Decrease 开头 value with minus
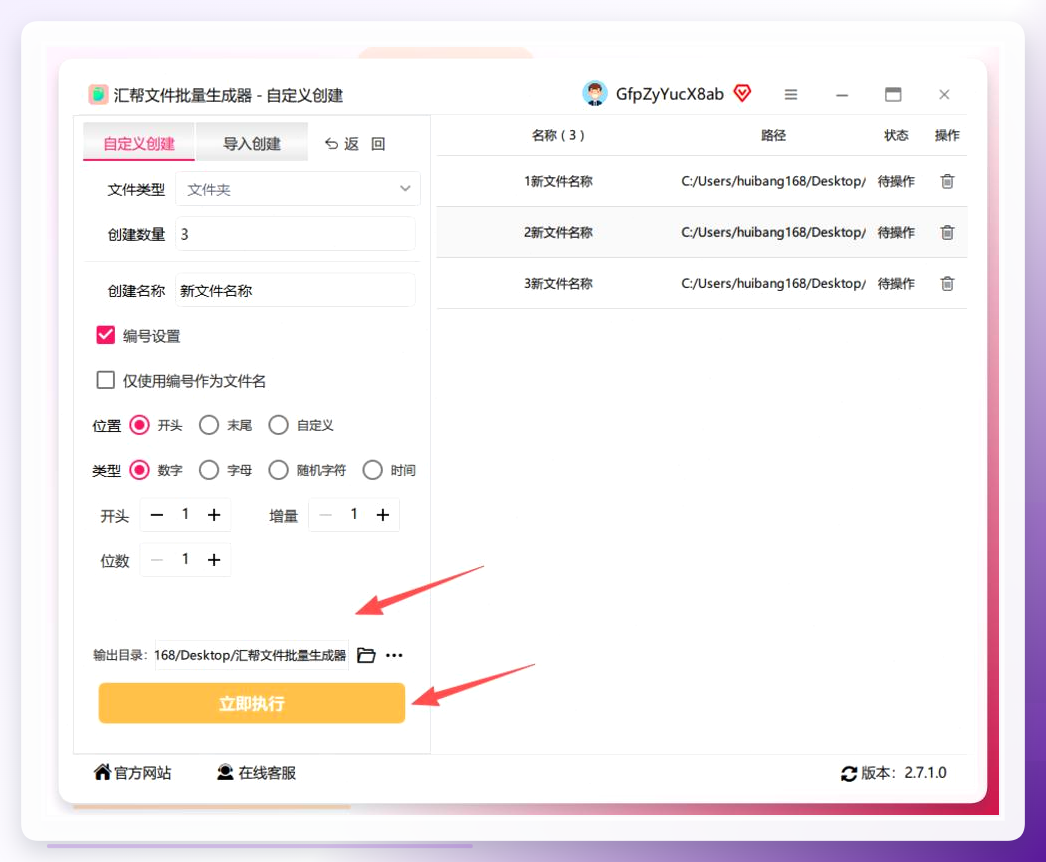This screenshot has height=862, width=1046. (x=157, y=514)
